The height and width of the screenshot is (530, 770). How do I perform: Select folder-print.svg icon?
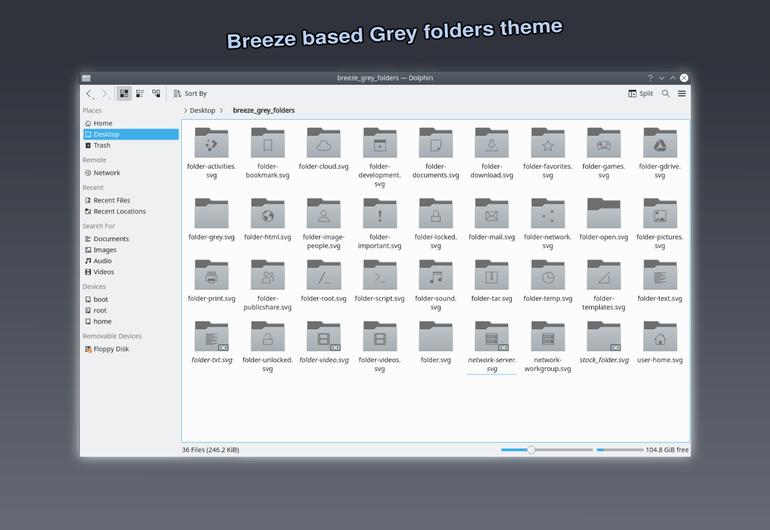(211, 275)
